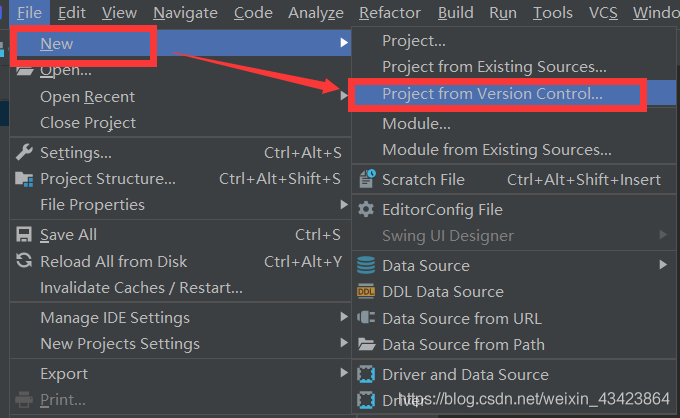The image size is (680, 418).
Task: Click the Data Source database icon
Action: pyautogui.click(x=366, y=266)
